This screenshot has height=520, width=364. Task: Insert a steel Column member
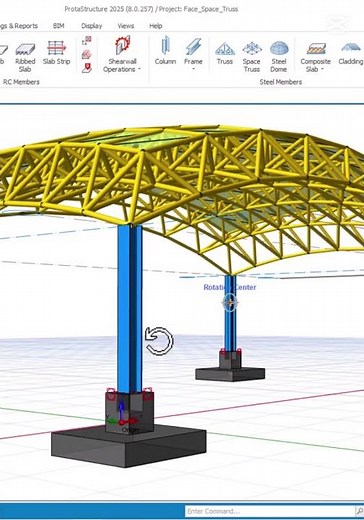(165, 51)
